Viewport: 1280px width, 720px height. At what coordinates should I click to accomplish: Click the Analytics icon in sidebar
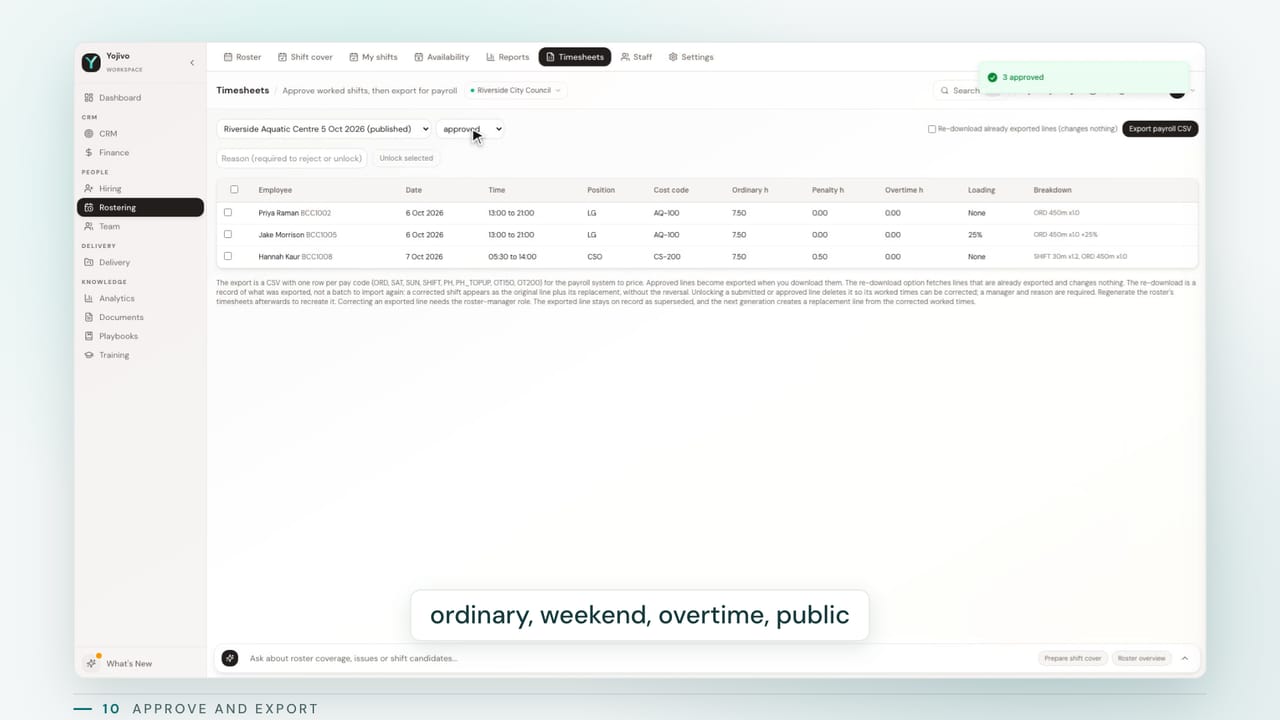point(89,299)
